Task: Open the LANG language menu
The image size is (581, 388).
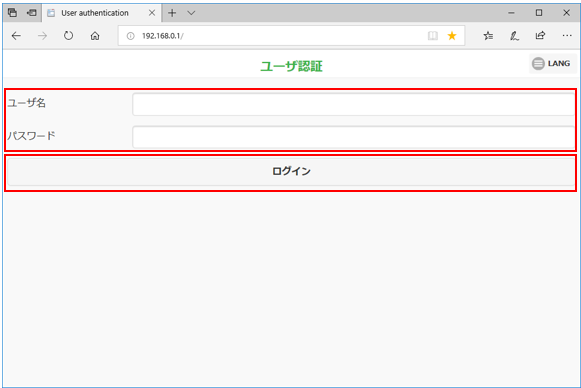Action: [552, 63]
